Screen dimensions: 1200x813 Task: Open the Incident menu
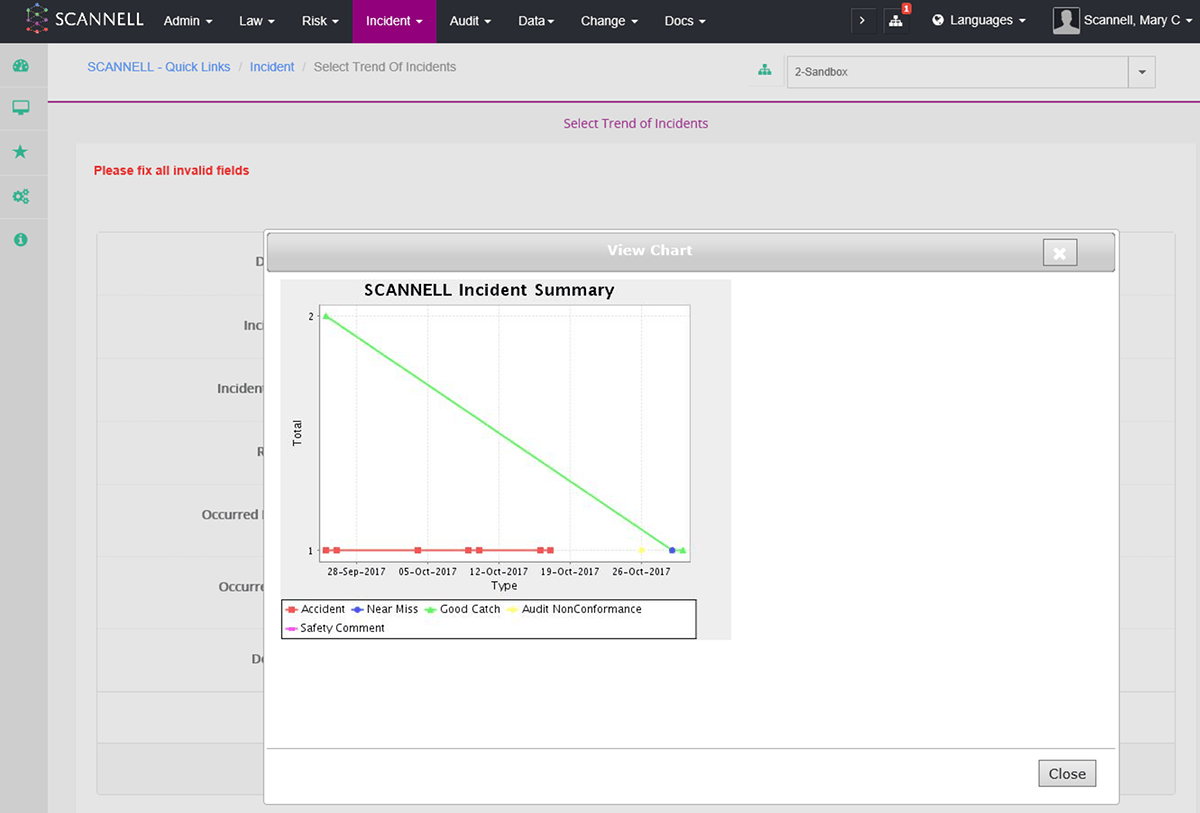tap(394, 21)
